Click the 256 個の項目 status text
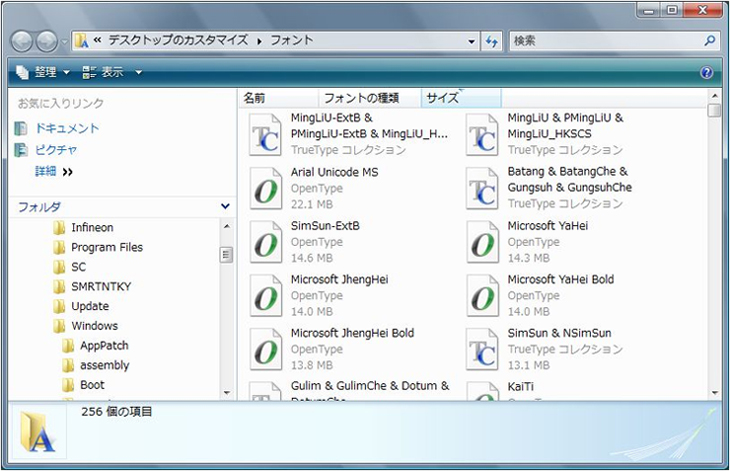Viewport: 730px width, 471px height. click(x=116, y=411)
